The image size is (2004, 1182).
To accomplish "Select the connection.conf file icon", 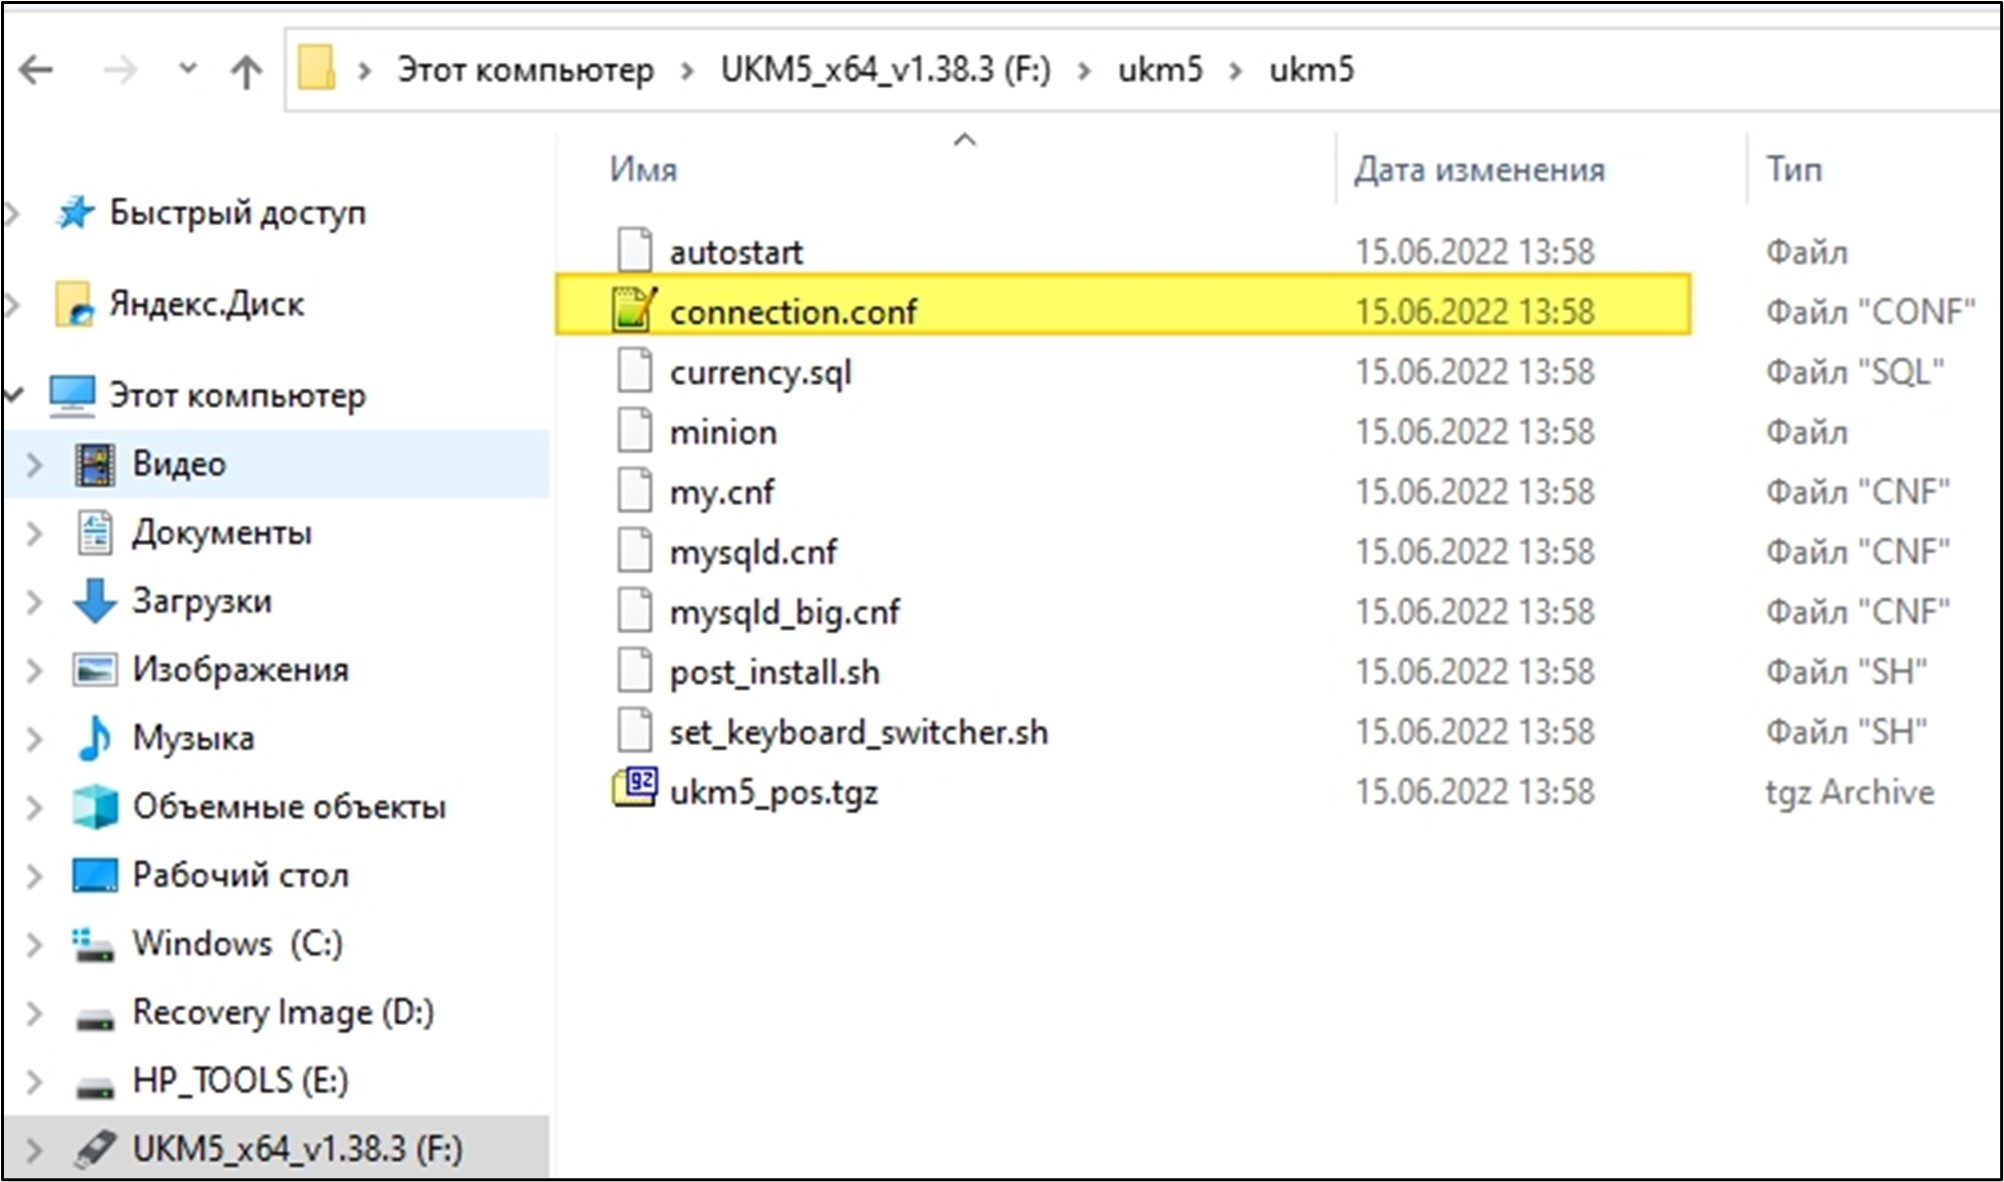I will click(x=635, y=309).
